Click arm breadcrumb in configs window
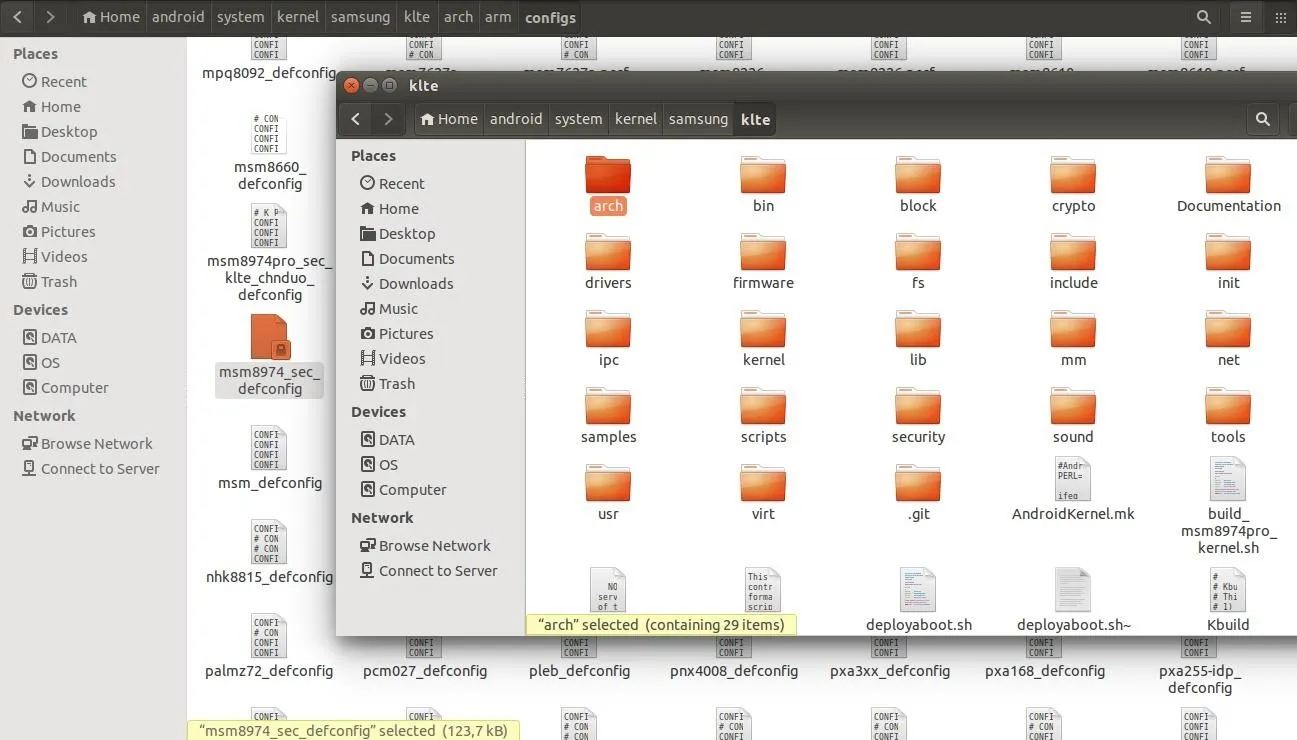The height and width of the screenshot is (740, 1297). coord(498,17)
